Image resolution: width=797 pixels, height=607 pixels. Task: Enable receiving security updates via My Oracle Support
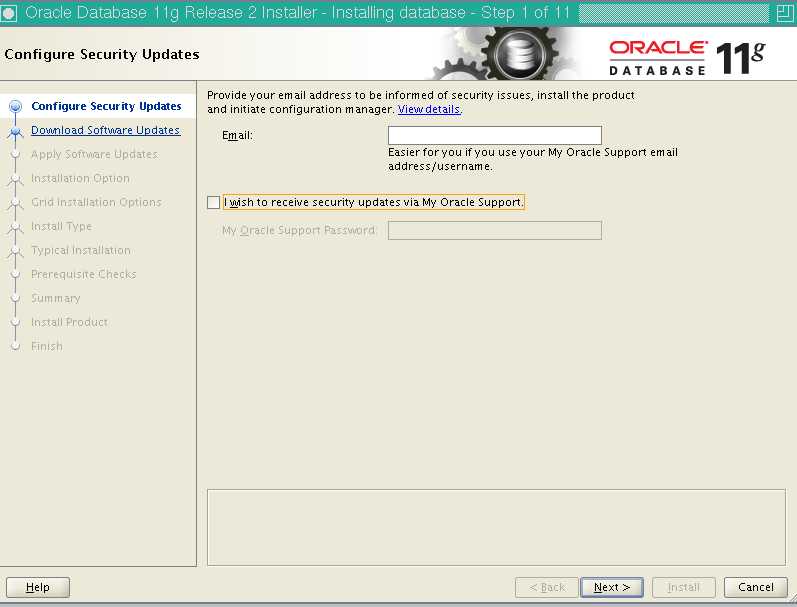[213, 202]
